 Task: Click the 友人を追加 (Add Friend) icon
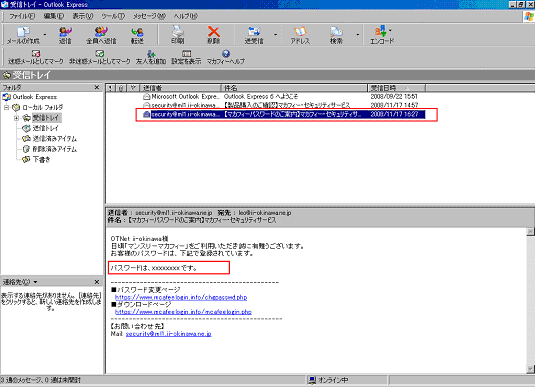[x=151, y=57]
